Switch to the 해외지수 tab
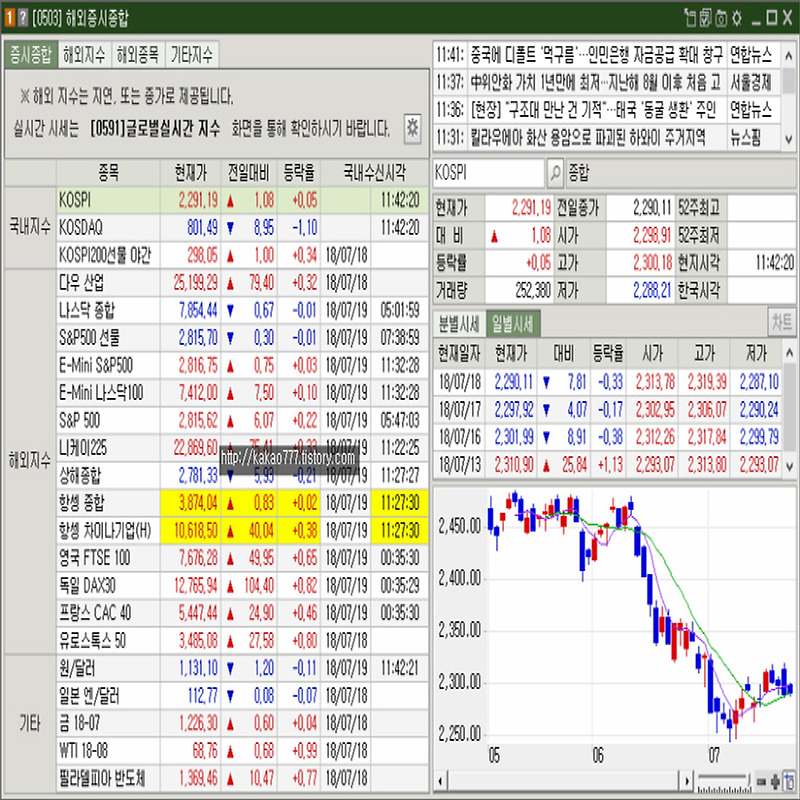The height and width of the screenshot is (800, 800). point(84,55)
